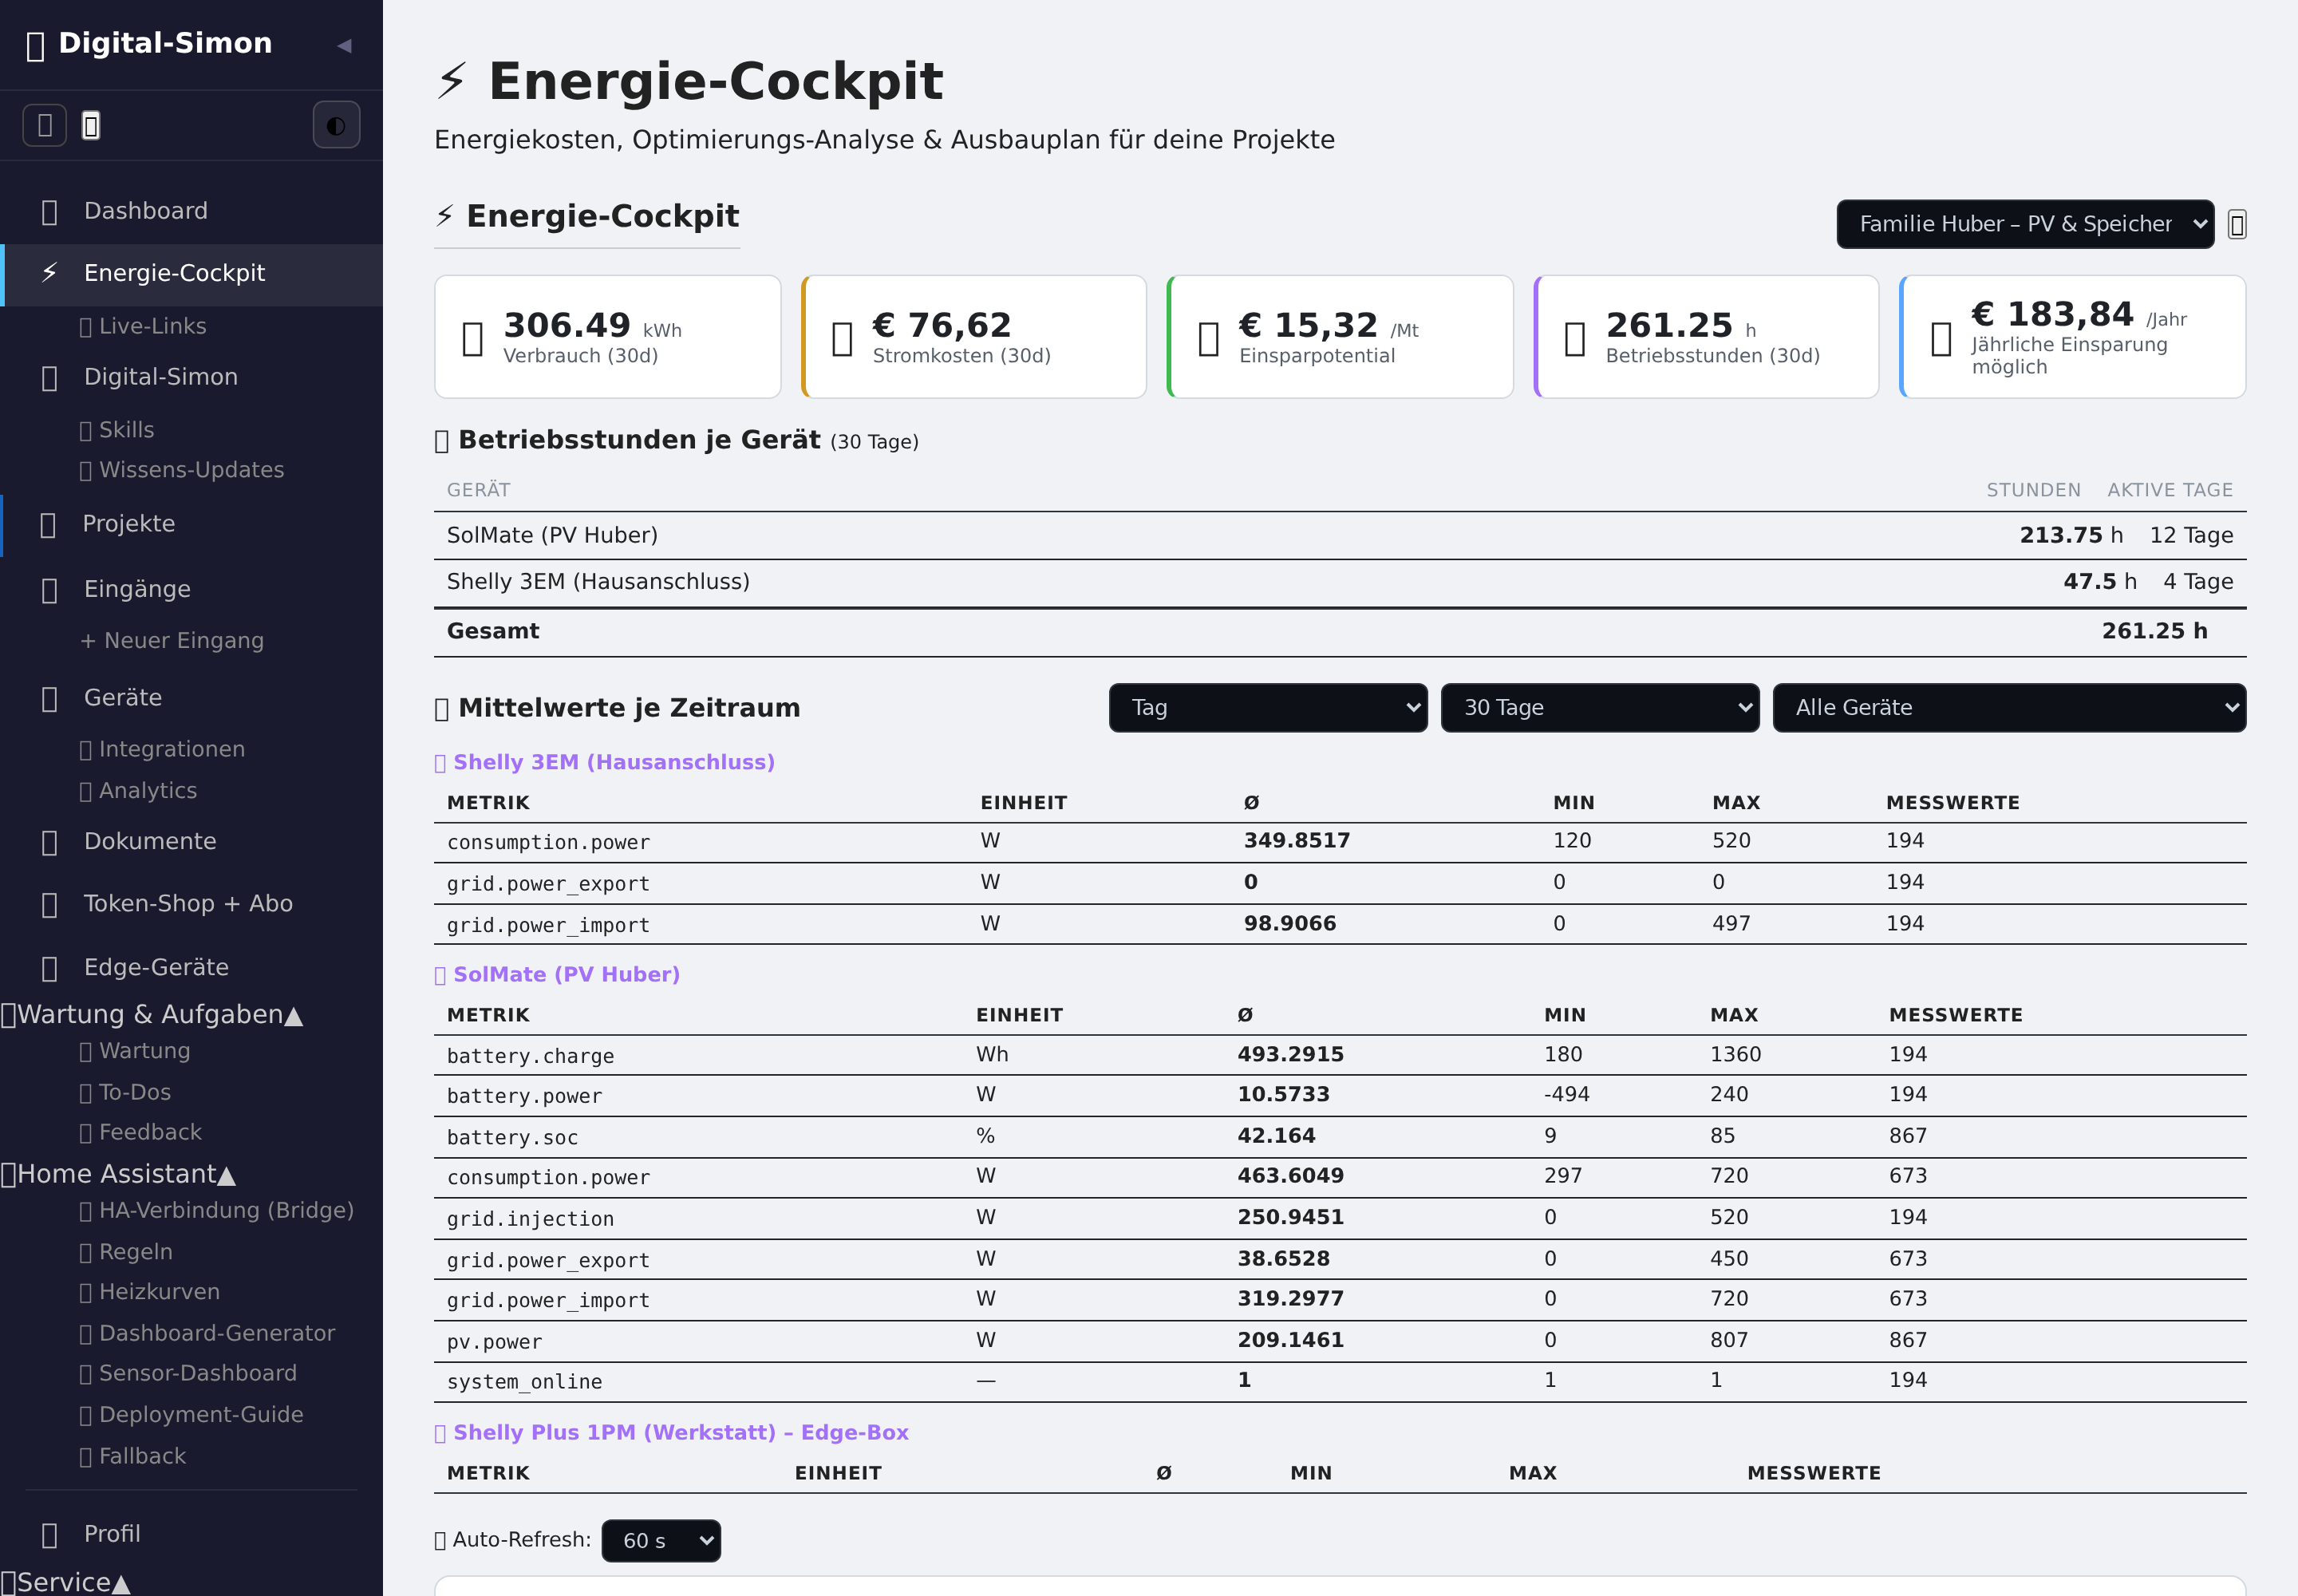This screenshot has height=1596, width=2298.
Task: Open Sensor-Dashboard sub-item
Action: [x=188, y=1373]
